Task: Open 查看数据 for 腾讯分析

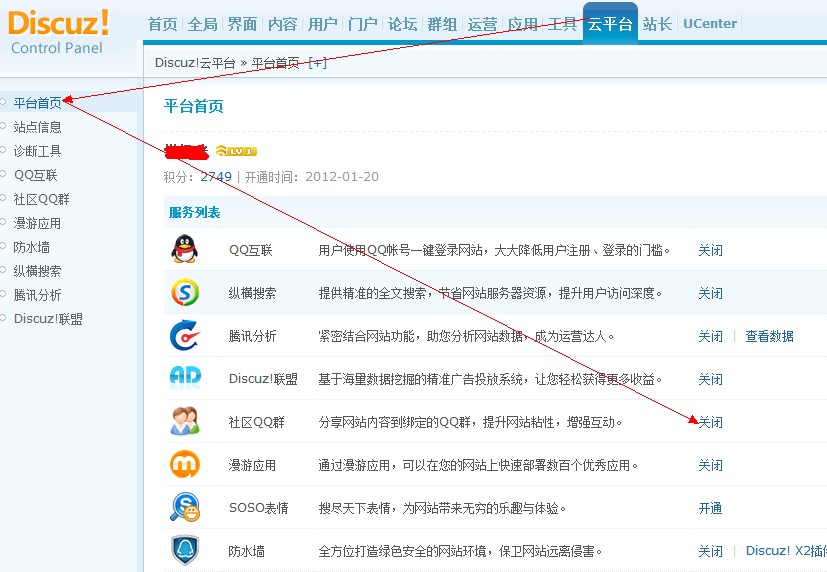Action: [770, 336]
